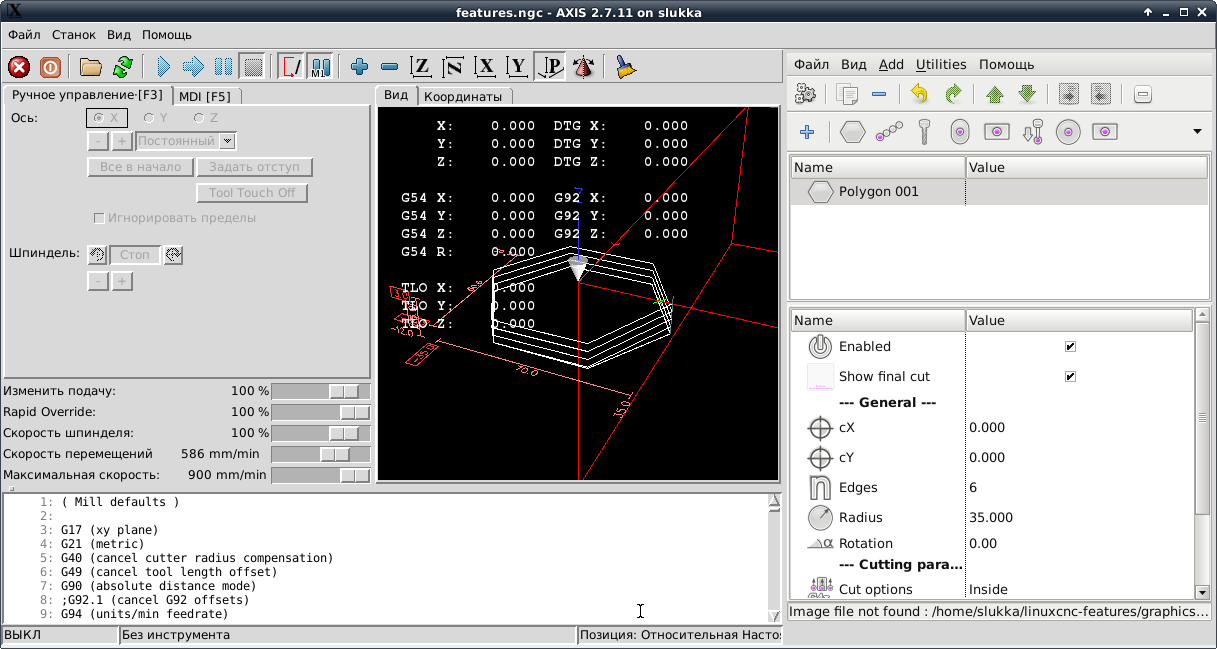Toggle the machine power button
This screenshot has width=1217, height=649.
pyautogui.click(x=49, y=67)
